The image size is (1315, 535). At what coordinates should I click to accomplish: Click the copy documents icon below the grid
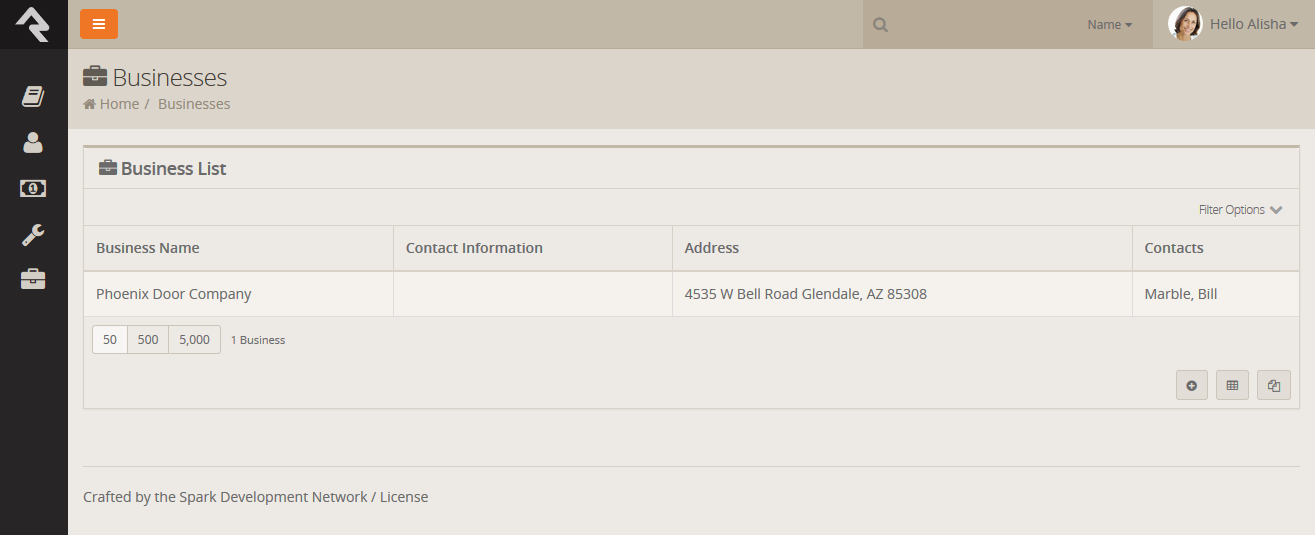click(x=1273, y=385)
